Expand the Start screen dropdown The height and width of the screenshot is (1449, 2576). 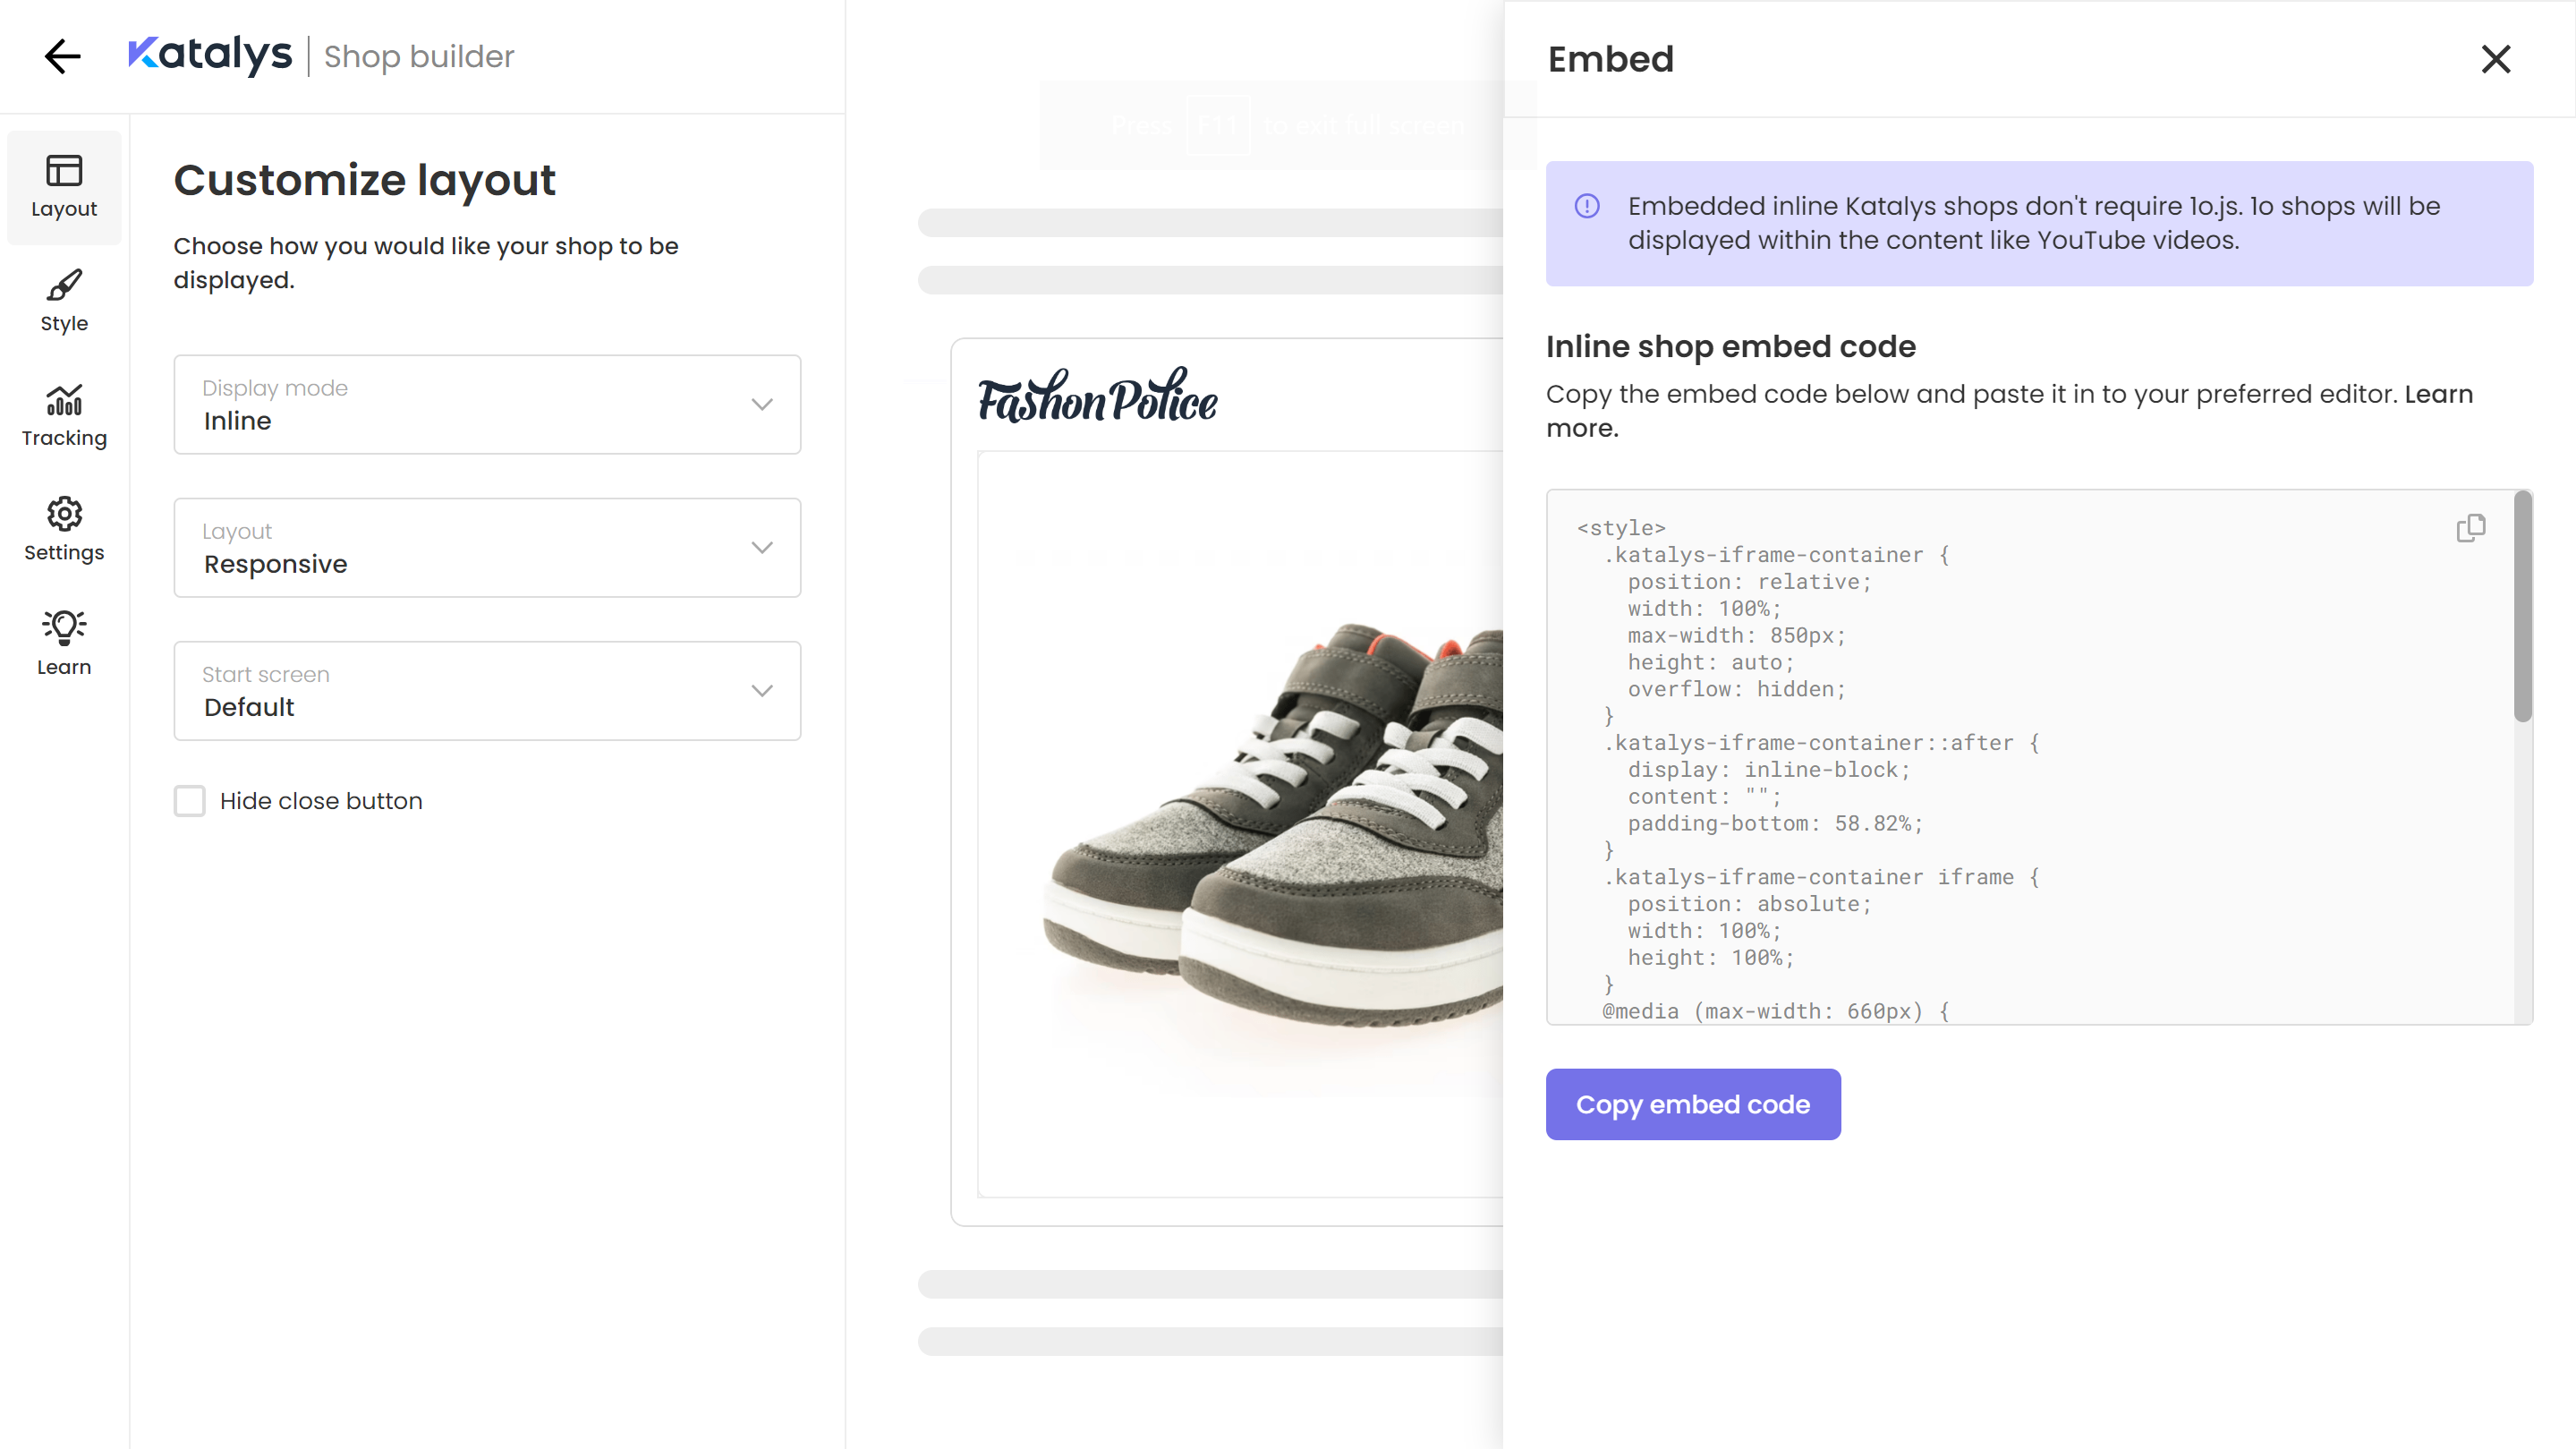coord(487,691)
